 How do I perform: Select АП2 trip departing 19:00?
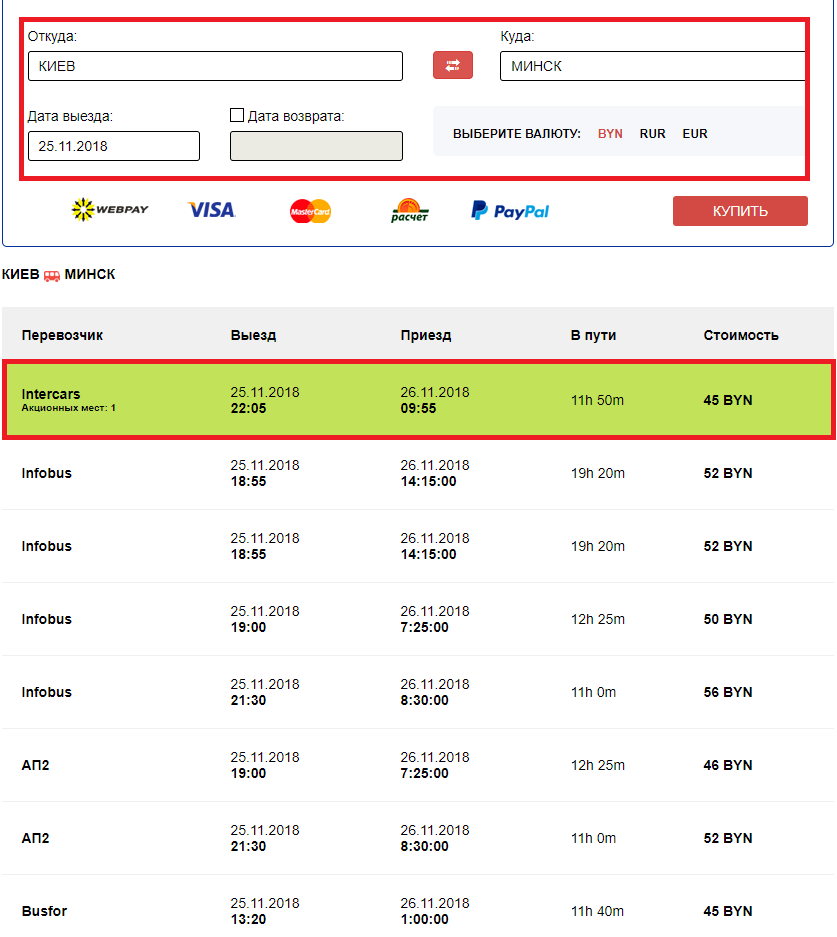[418, 765]
